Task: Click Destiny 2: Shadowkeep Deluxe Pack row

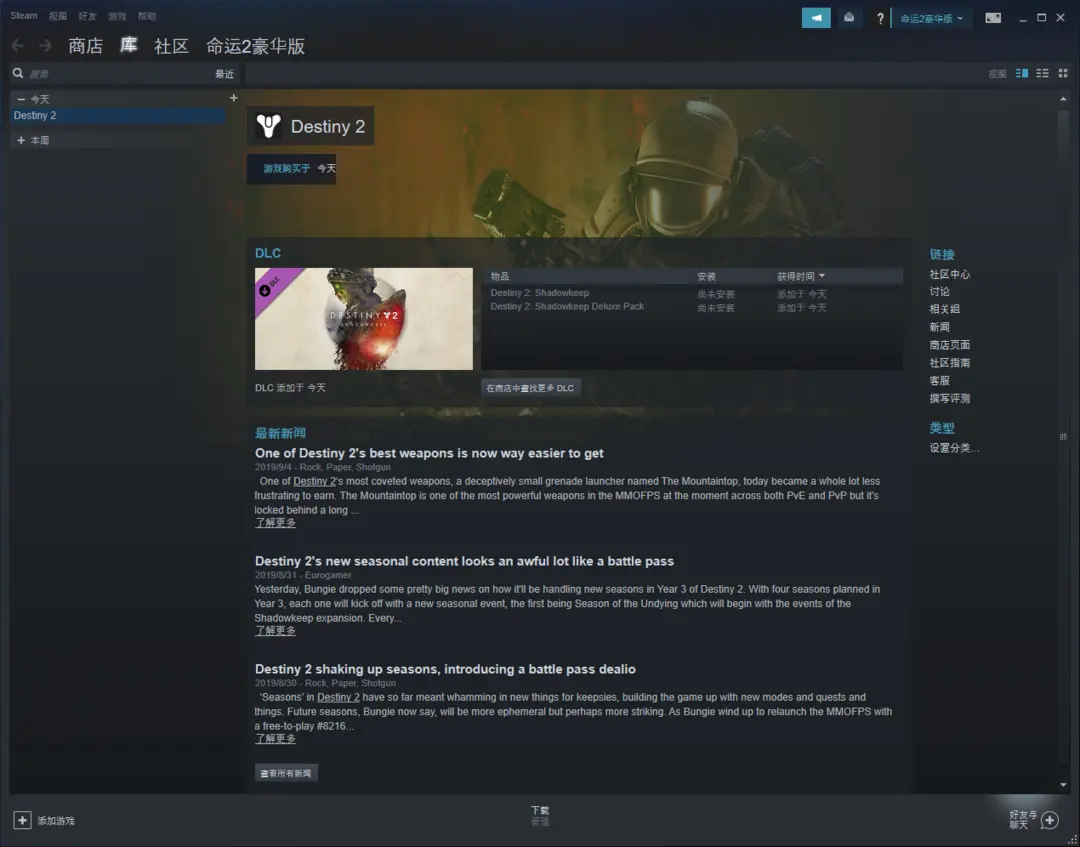Action: (692, 307)
